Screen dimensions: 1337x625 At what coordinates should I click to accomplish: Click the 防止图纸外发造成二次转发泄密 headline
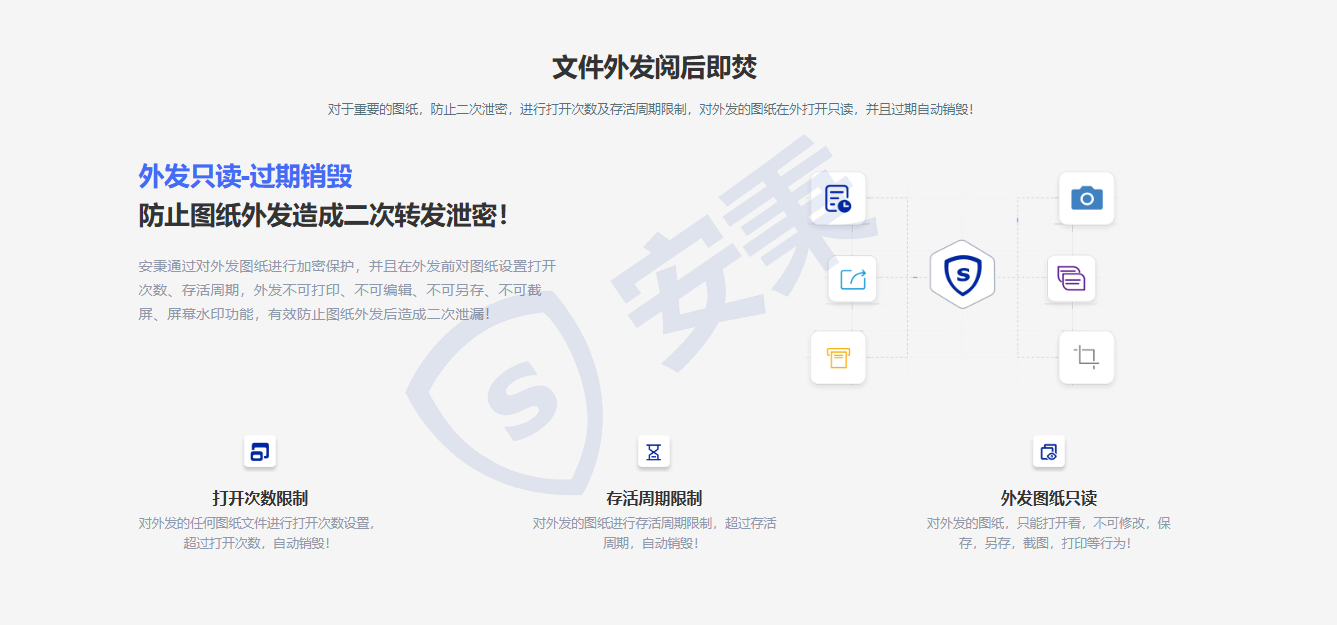[x=323, y=215]
